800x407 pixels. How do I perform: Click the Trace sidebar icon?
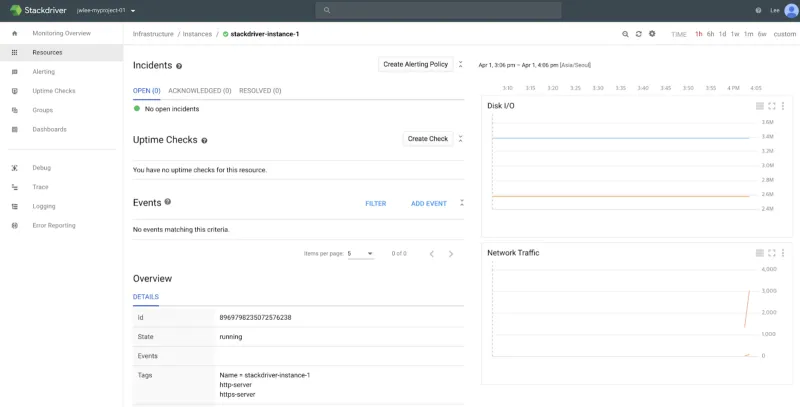point(14,187)
